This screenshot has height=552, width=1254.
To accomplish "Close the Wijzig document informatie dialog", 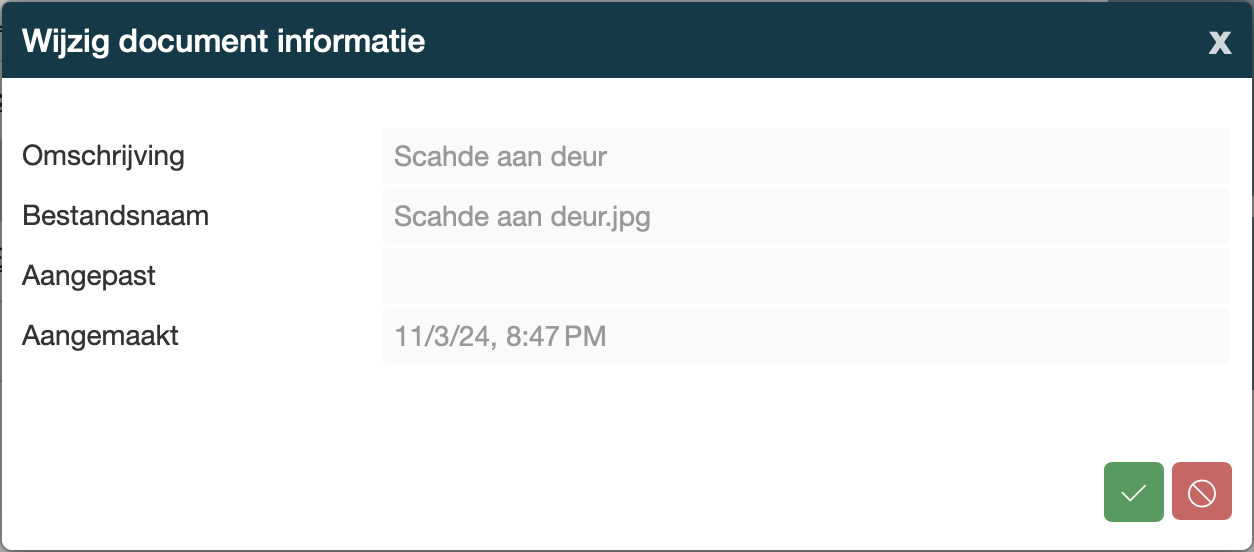I will pos(1219,42).
